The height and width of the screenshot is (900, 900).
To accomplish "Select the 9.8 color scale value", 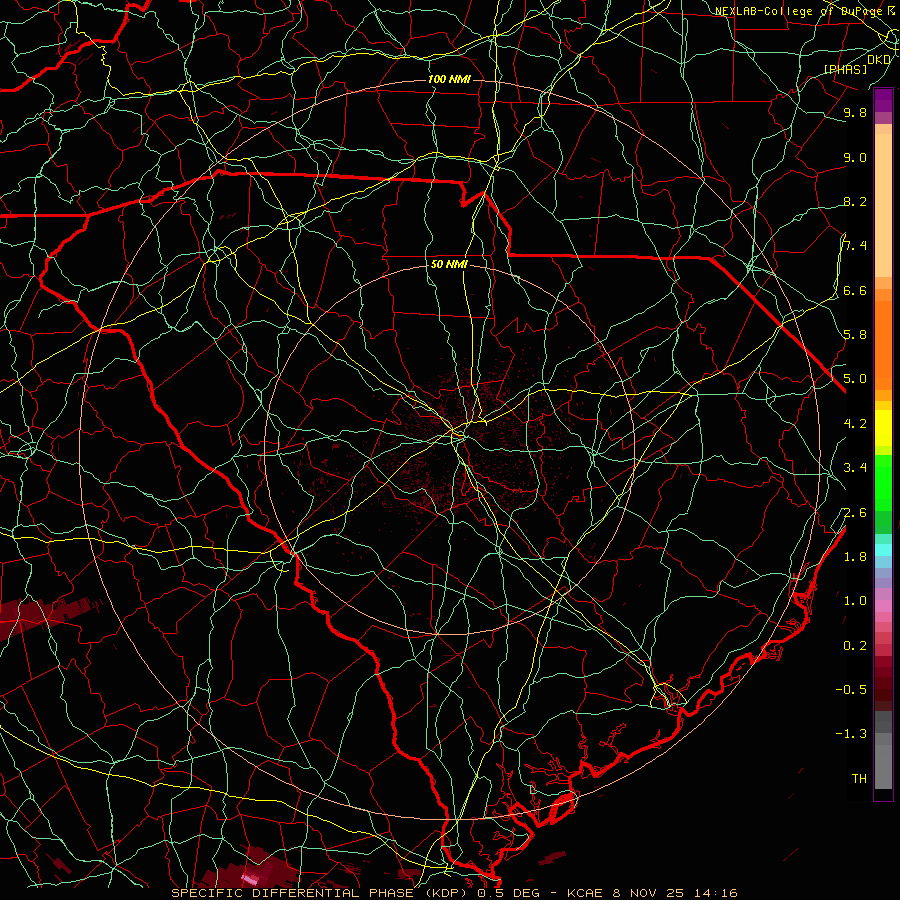I will [x=855, y=113].
